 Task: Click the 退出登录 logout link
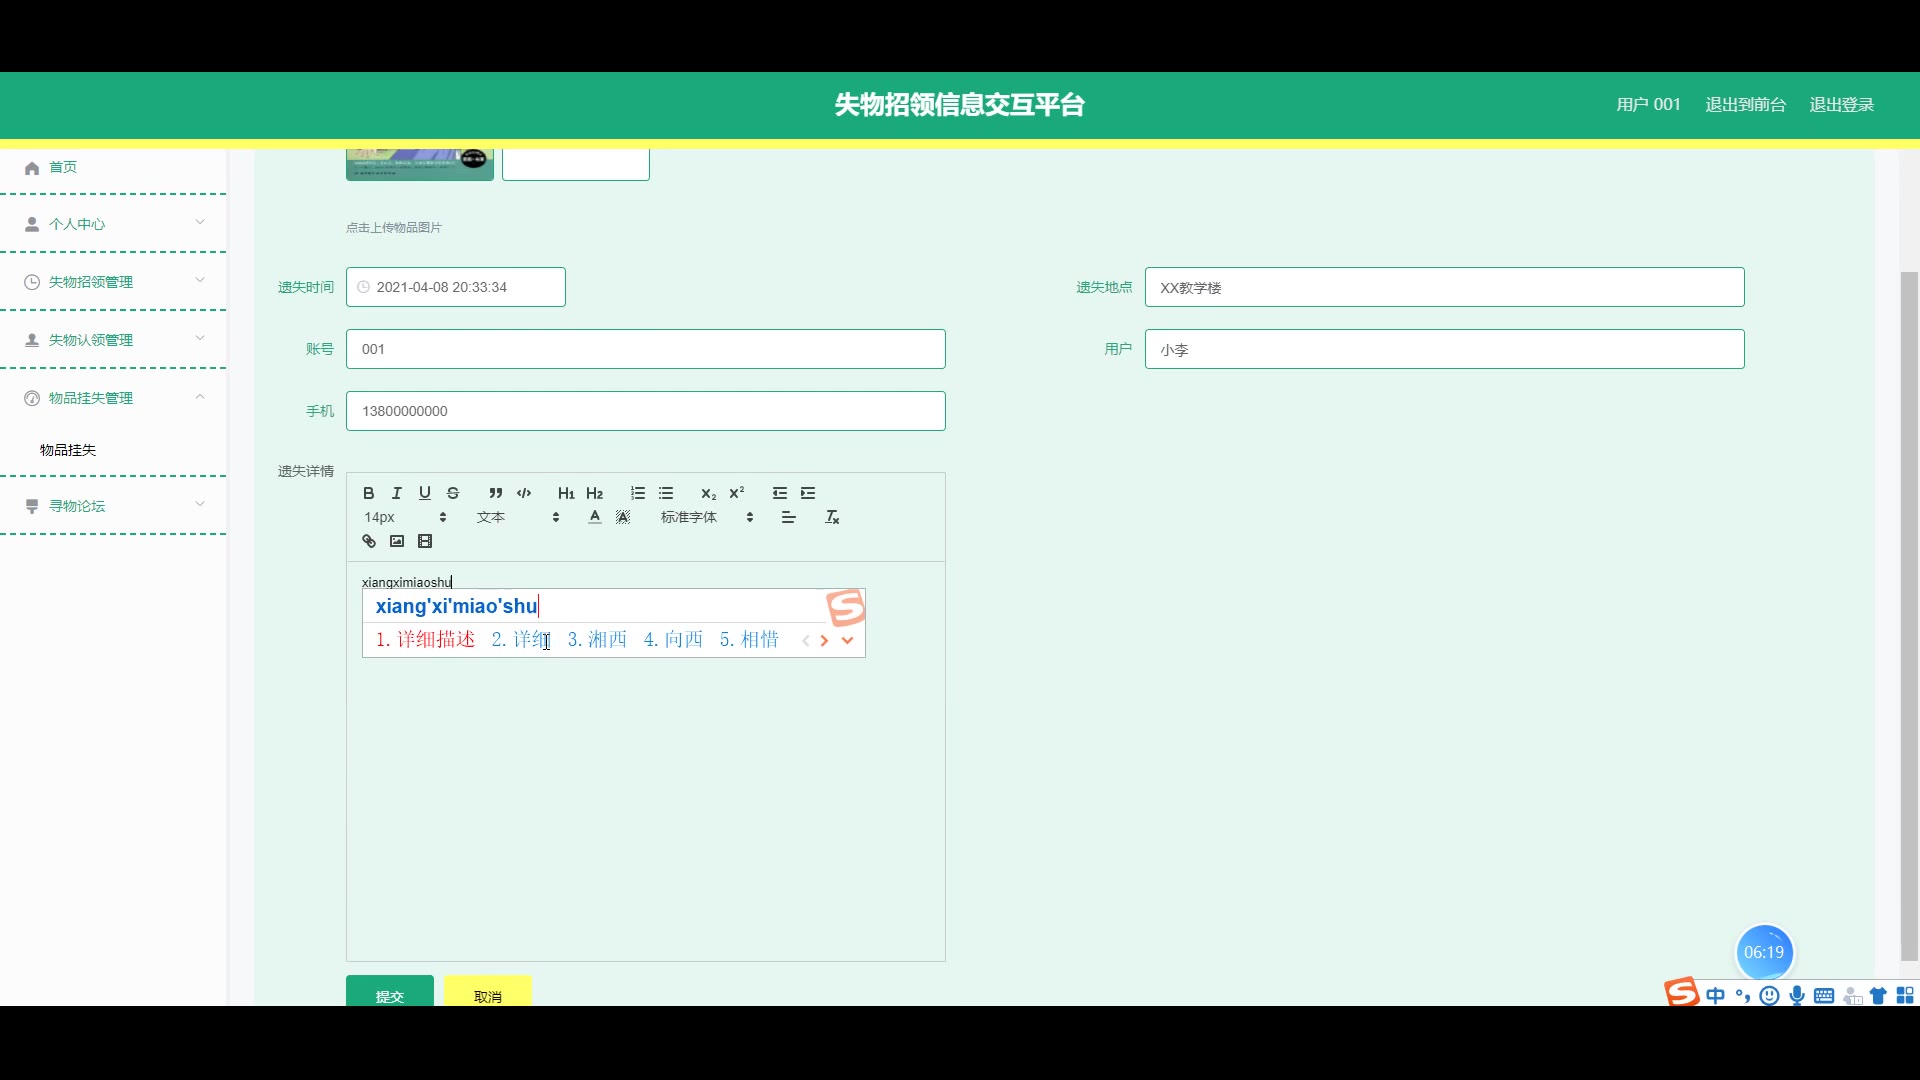click(x=1841, y=104)
